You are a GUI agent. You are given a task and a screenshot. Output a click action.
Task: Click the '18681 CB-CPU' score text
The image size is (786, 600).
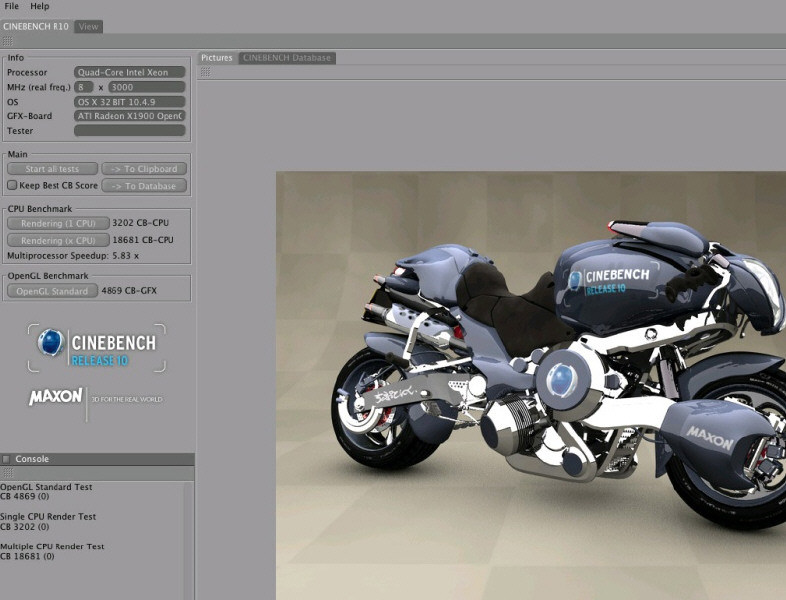[143, 240]
